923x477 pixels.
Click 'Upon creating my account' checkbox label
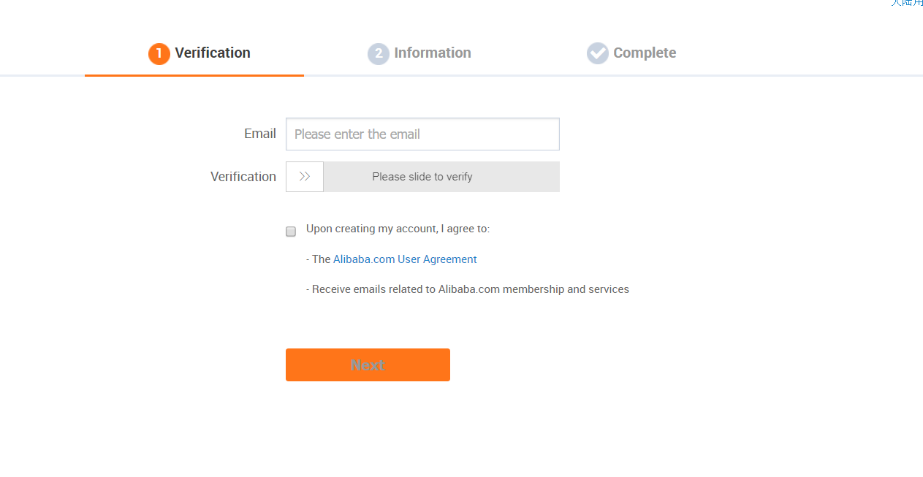pos(398,228)
